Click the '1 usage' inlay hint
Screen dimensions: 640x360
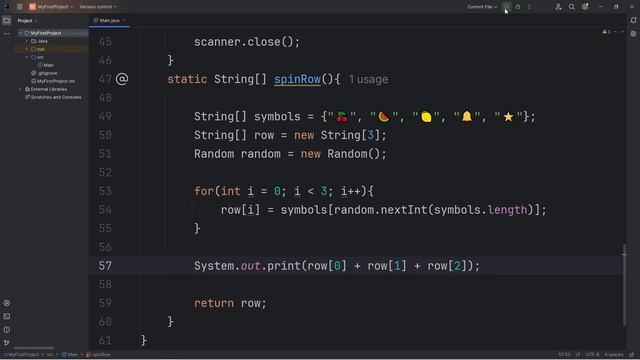click(x=368, y=79)
